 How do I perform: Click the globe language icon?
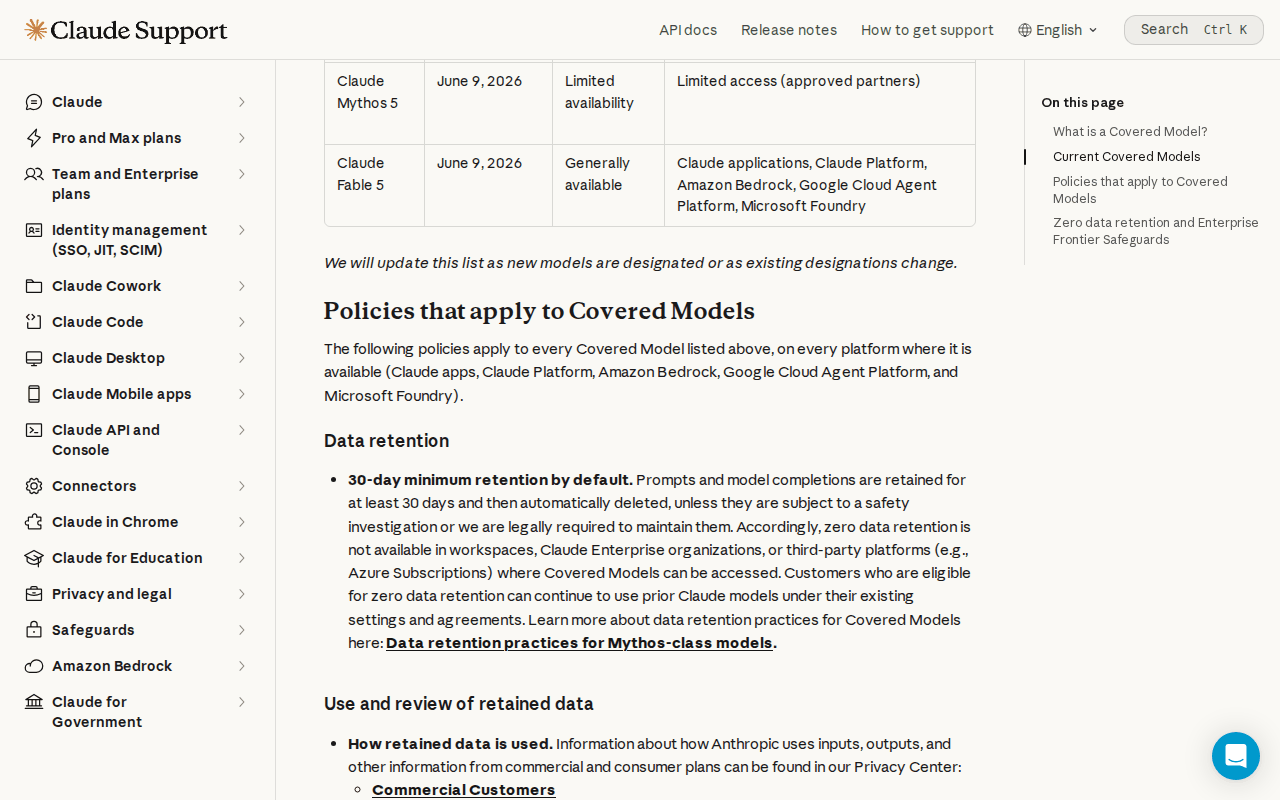point(1025,30)
